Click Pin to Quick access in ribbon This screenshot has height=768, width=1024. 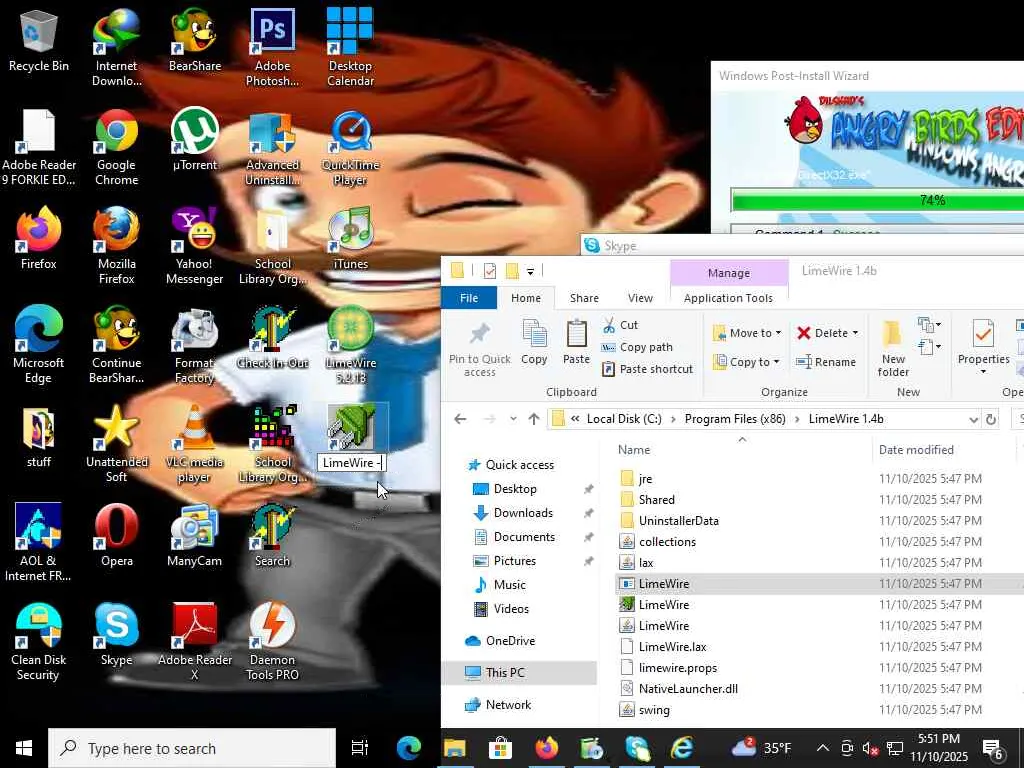(480, 350)
